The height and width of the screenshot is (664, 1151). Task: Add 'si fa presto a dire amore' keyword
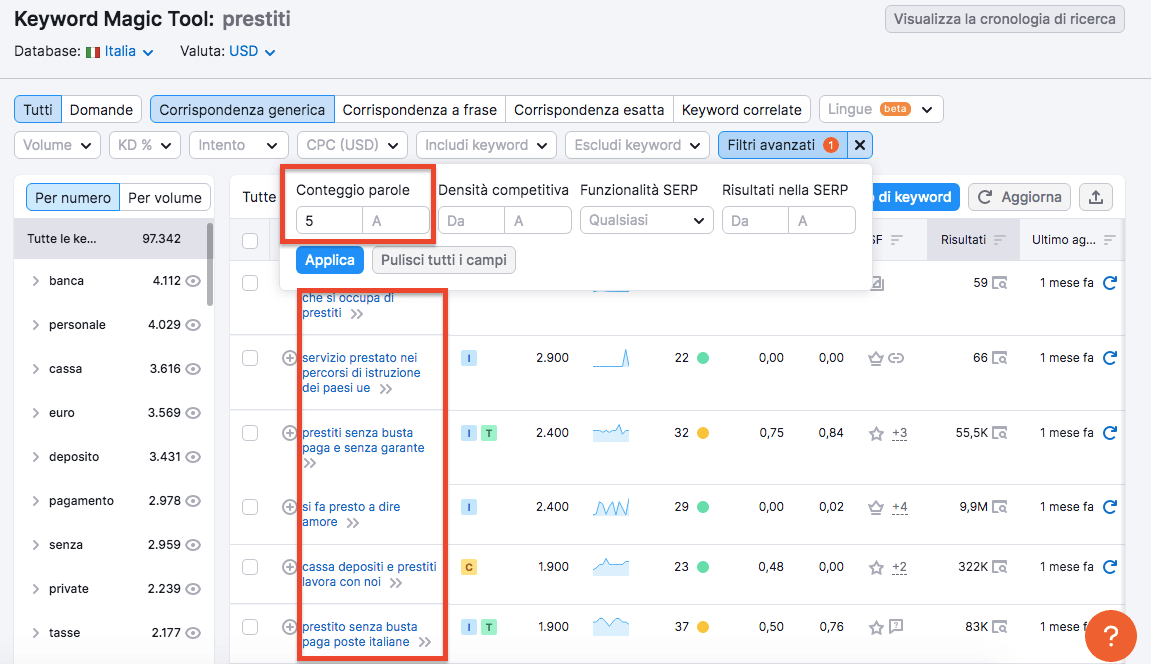pos(290,507)
